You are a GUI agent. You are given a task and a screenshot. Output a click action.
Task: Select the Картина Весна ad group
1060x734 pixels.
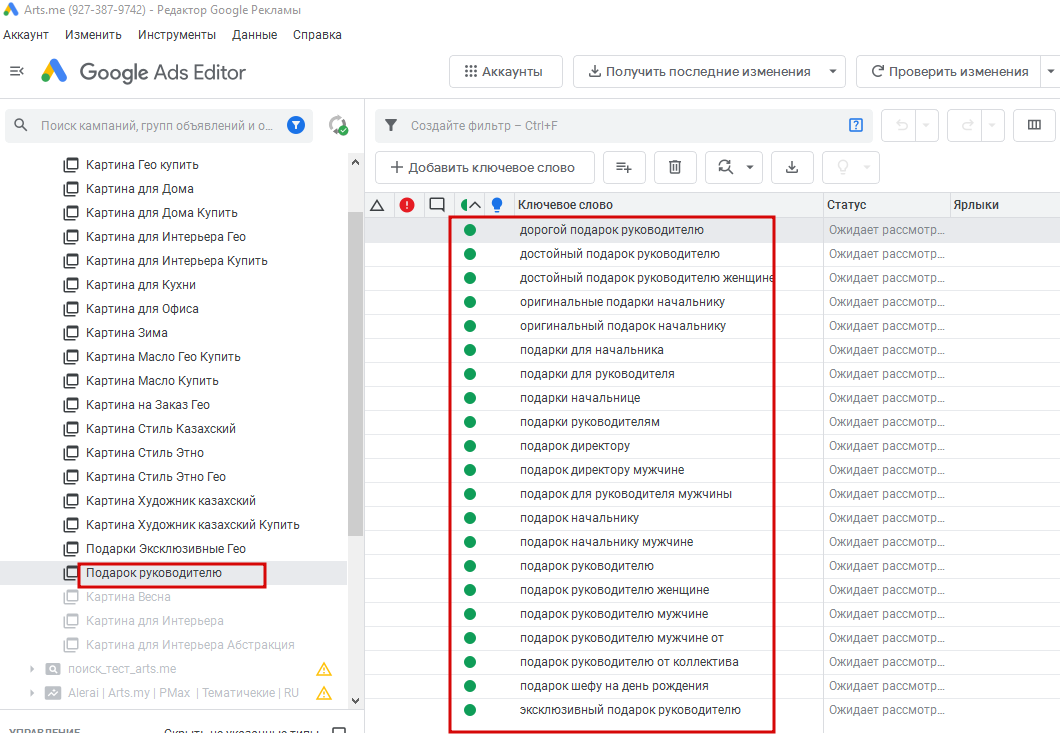(128, 597)
